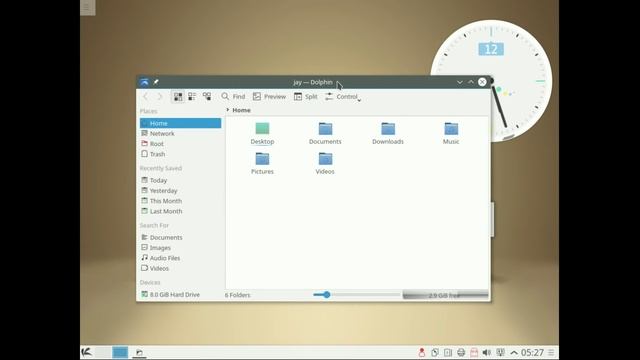Switch to the first virtual desktop pager

coord(103,352)
